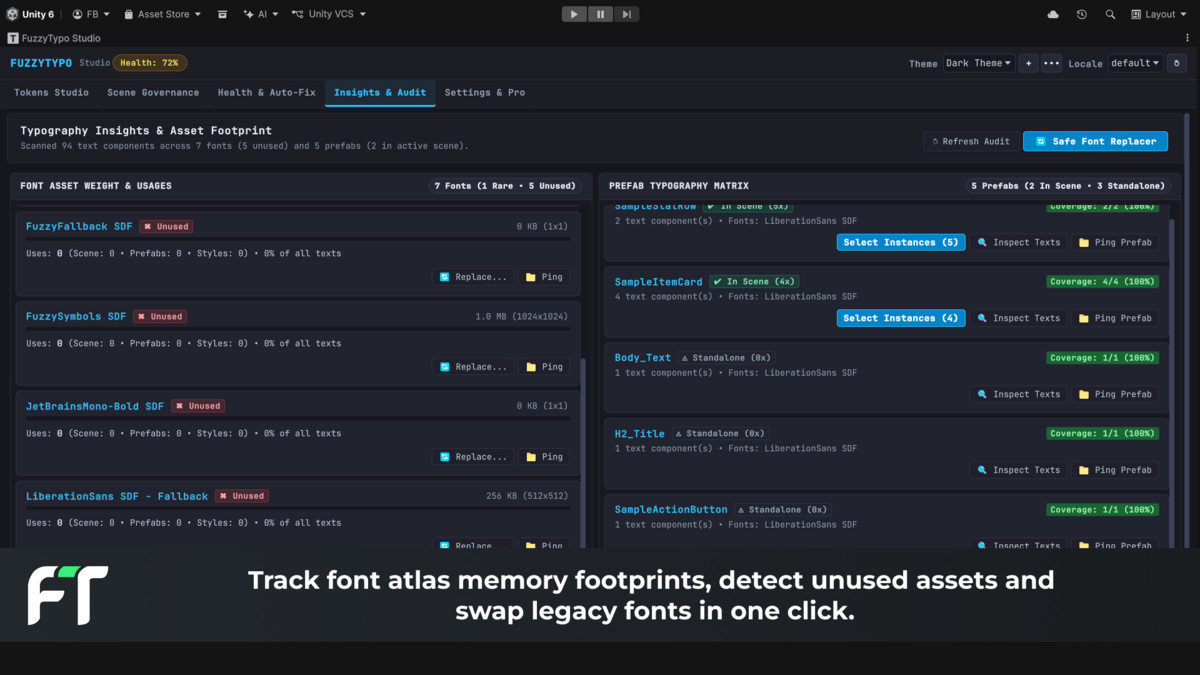Click the font list panel scrollbar
Screen dimensions: 1200x675
[584, 452]
